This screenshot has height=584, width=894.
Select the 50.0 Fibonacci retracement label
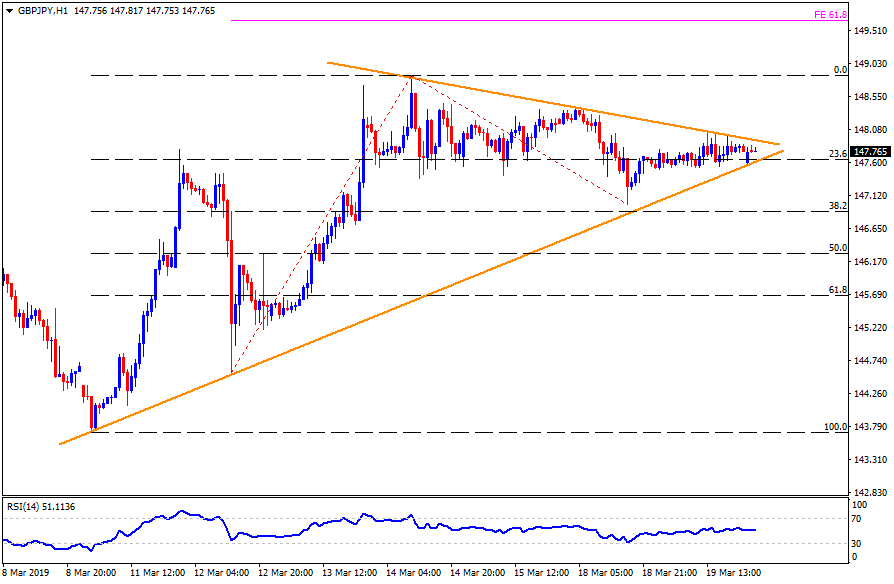coord(837,247)
